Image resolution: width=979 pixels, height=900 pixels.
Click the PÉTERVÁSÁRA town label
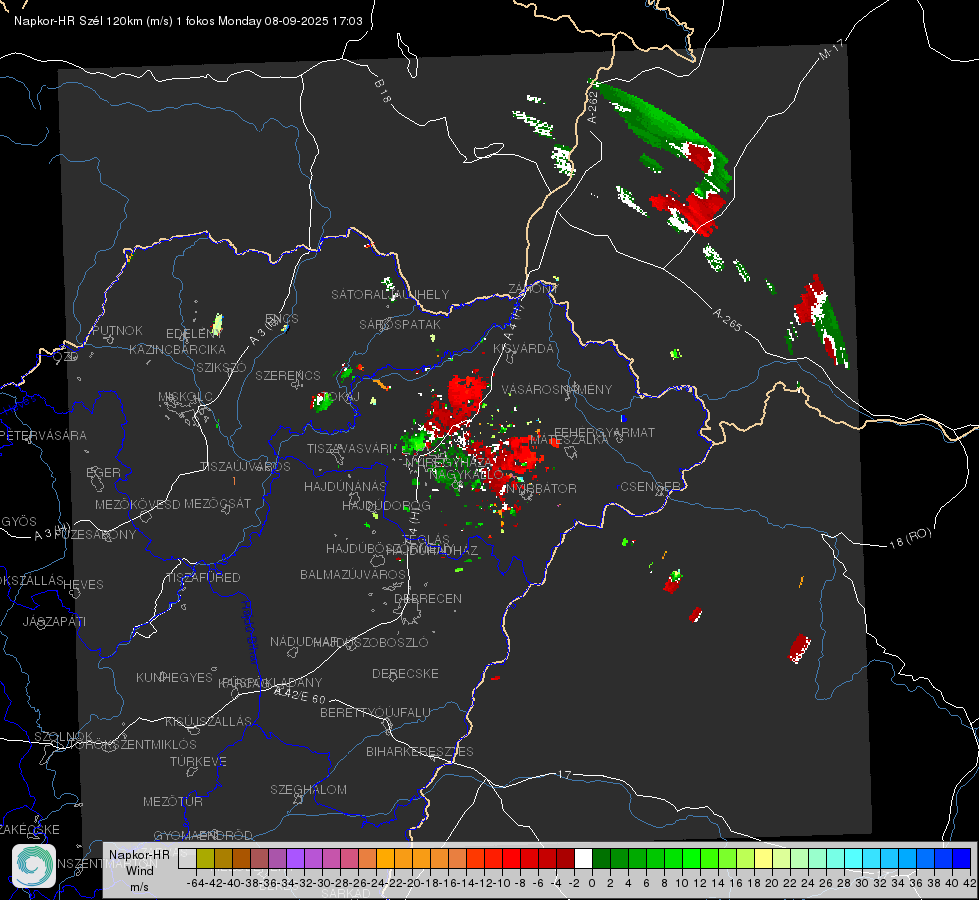(x=44, y=435)
